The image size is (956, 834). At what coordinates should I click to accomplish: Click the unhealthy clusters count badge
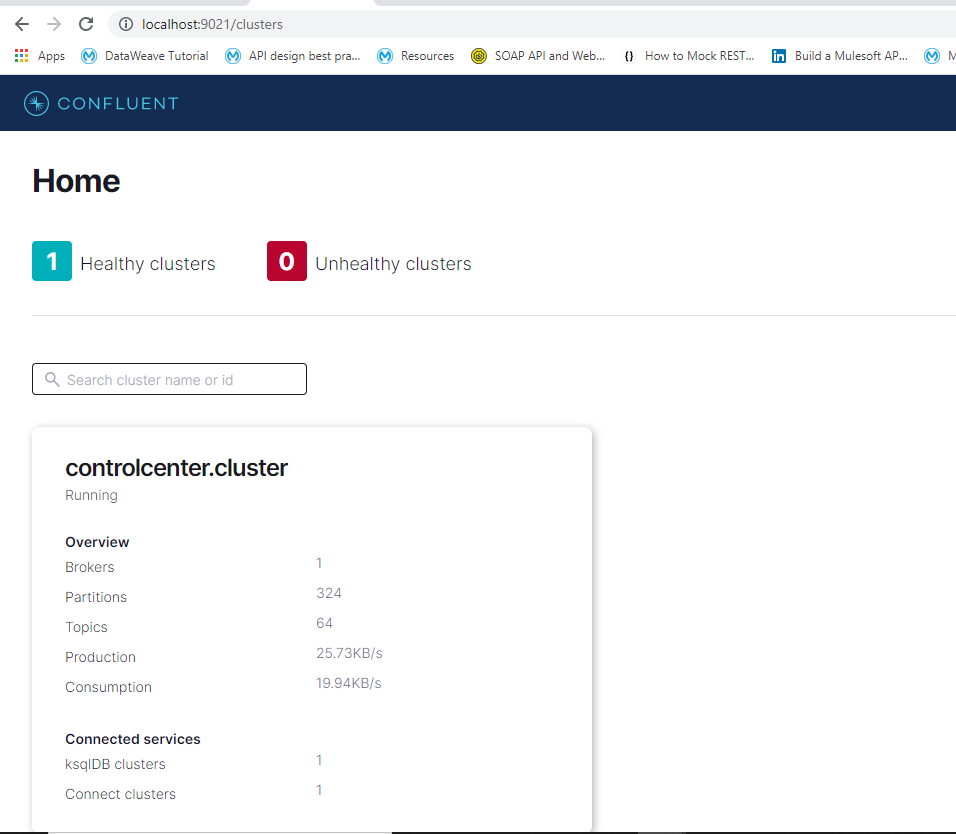(x=287, y=261)
